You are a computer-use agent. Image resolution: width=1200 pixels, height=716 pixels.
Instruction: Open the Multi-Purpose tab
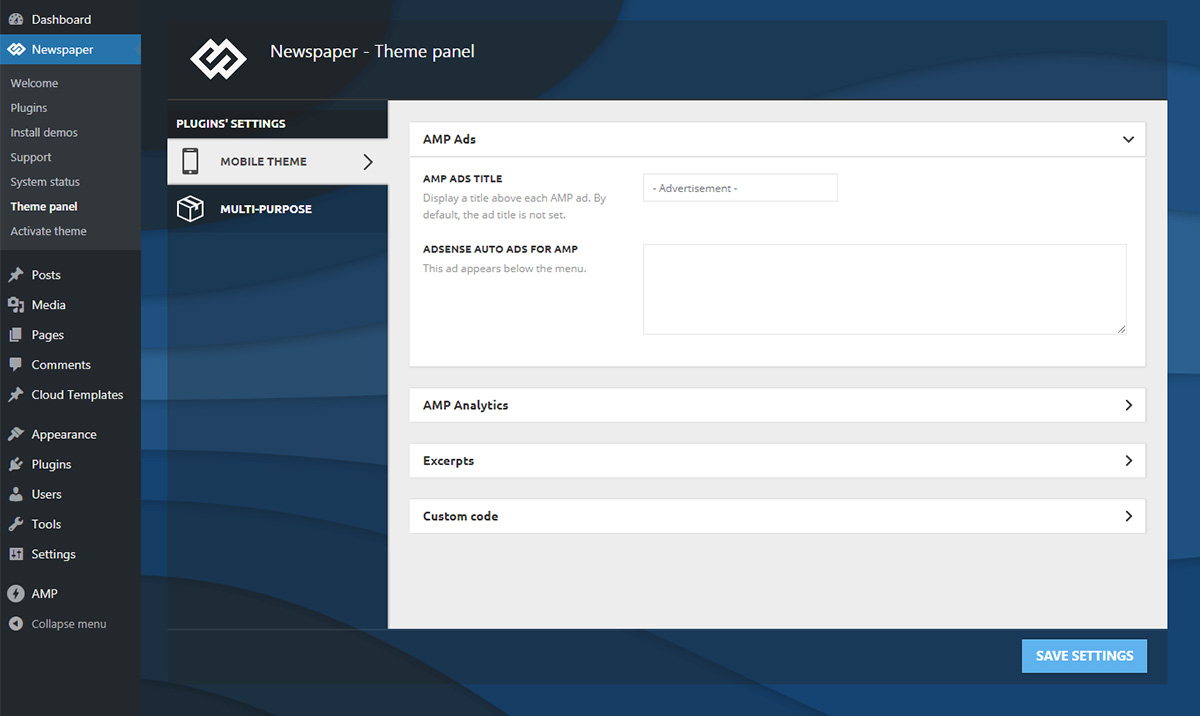tap(277, 209)
